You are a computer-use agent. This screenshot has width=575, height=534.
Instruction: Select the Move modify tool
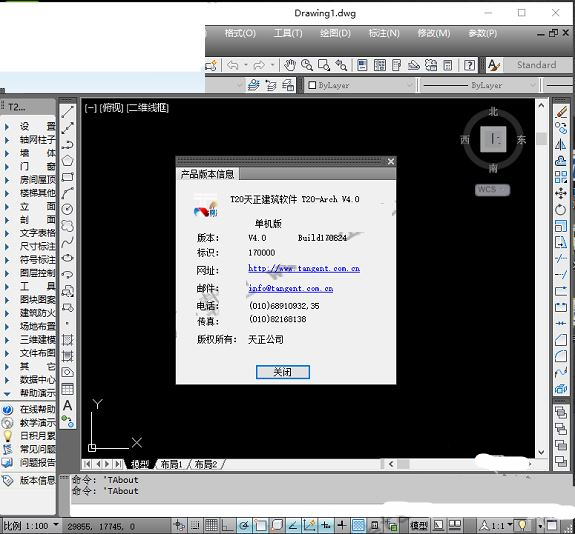(x=561, y=193)
